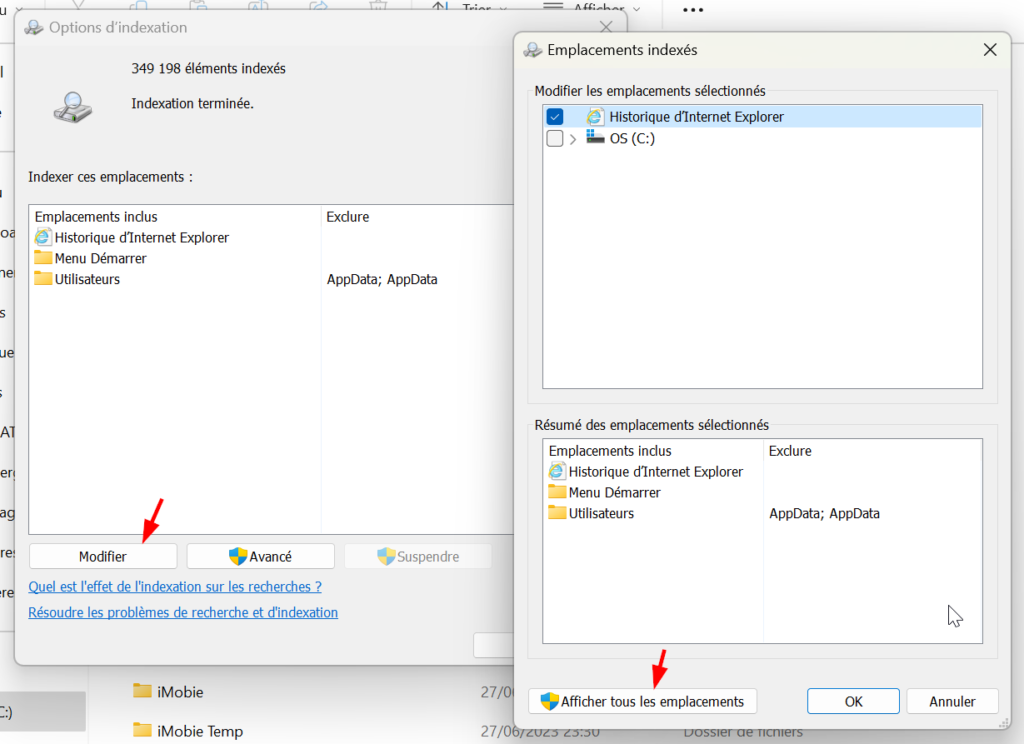Click the magnifier drive icon in Options d'indexation
Image resolution: width=1024 pixels, height=744 pixels.
tap(72, 108)
